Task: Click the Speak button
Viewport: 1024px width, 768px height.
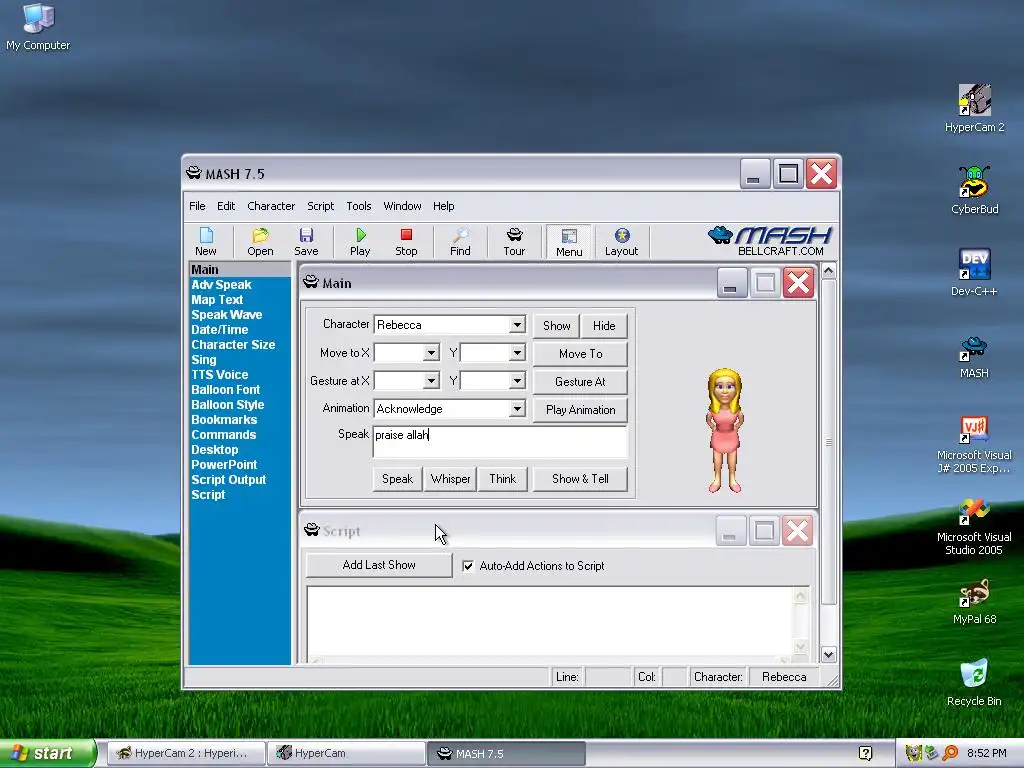Action: click(x=397, y=479)
